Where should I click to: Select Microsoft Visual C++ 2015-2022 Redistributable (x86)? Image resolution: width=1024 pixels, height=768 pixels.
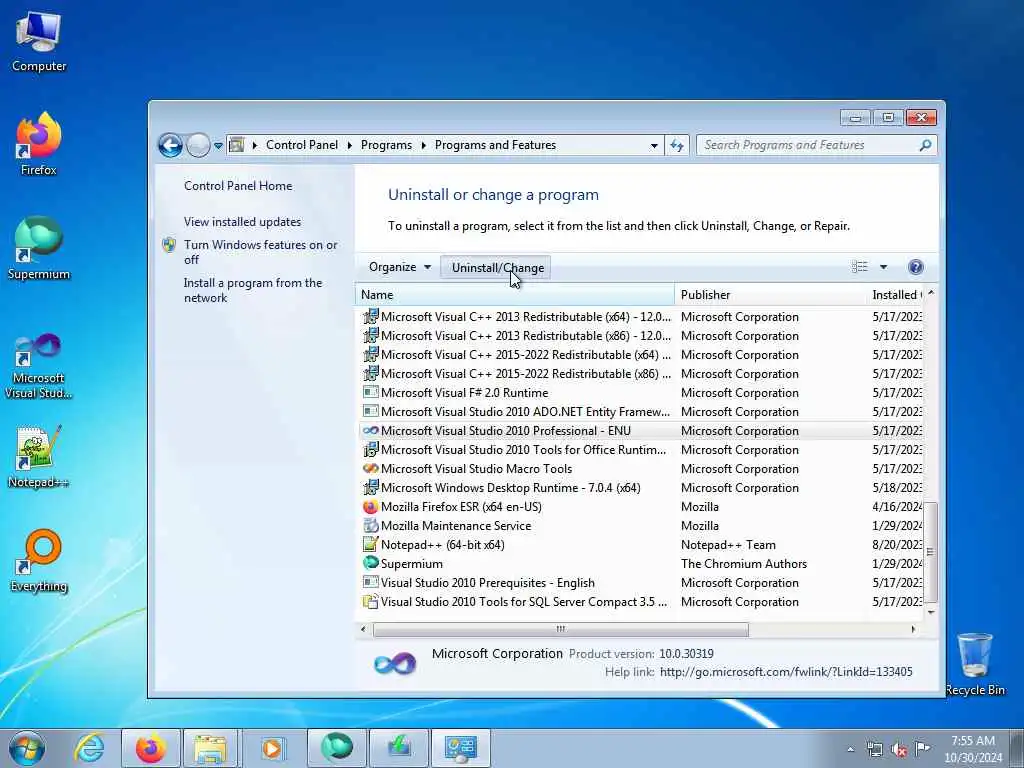tap(640, 374)
